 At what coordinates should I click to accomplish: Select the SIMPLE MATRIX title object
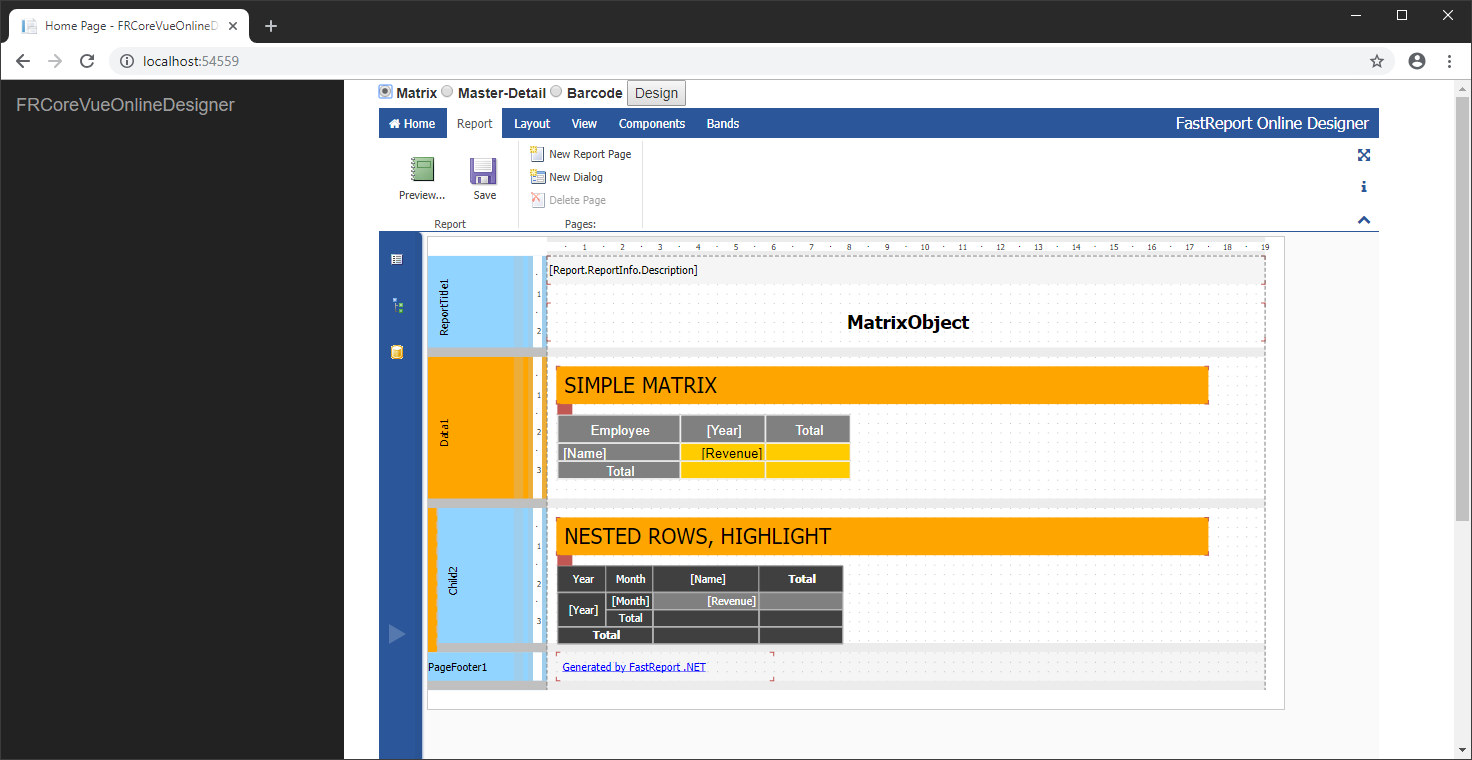(882, 385)
